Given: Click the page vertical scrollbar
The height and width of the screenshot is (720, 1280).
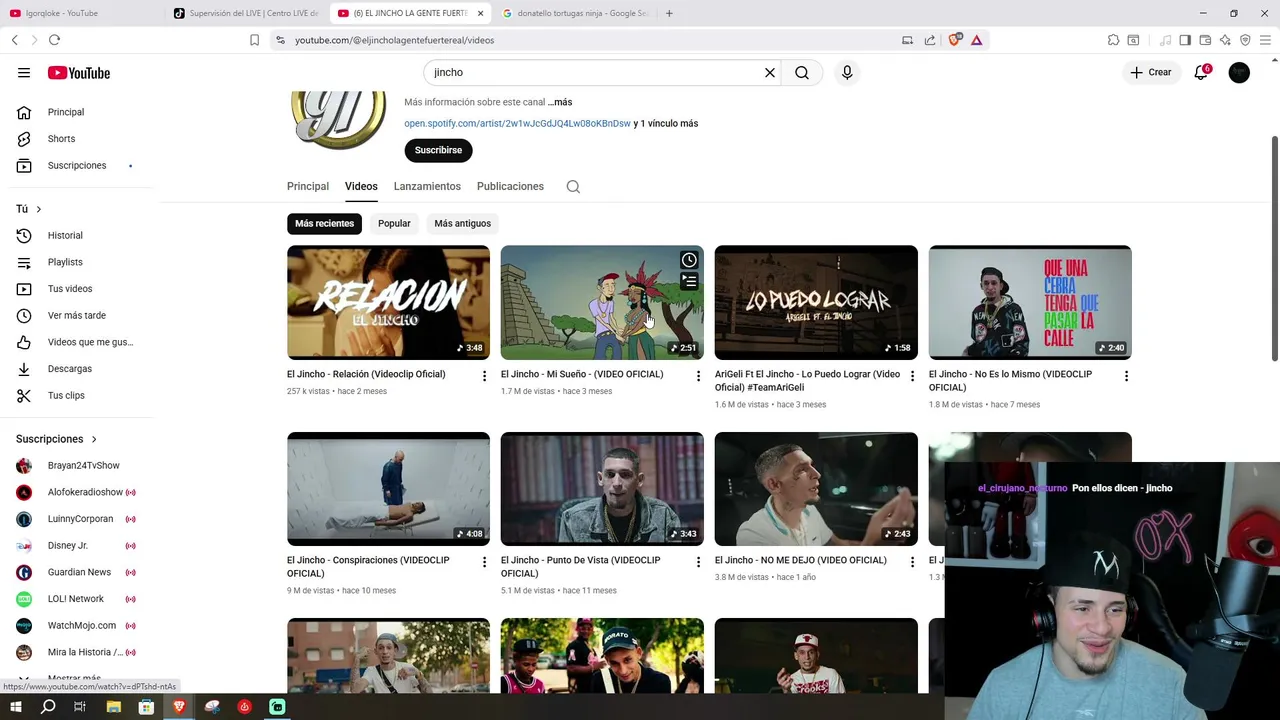Looking at the screenshot, I should (1275, 248).
